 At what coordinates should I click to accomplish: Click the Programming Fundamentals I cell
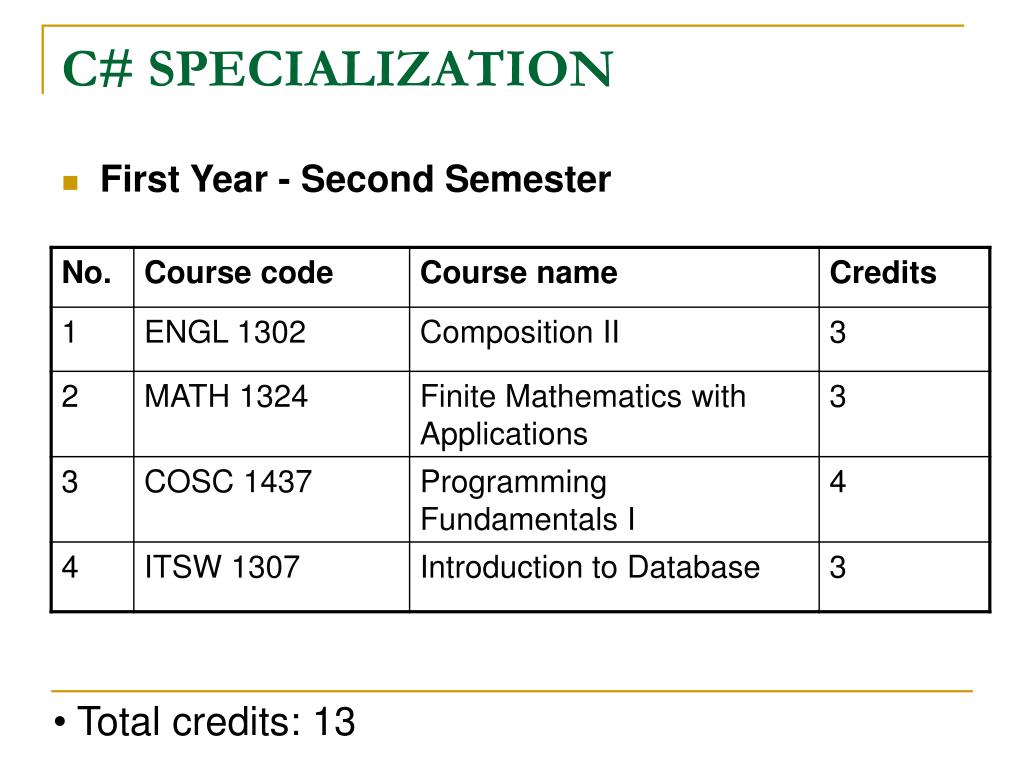[x=614, y=500]
